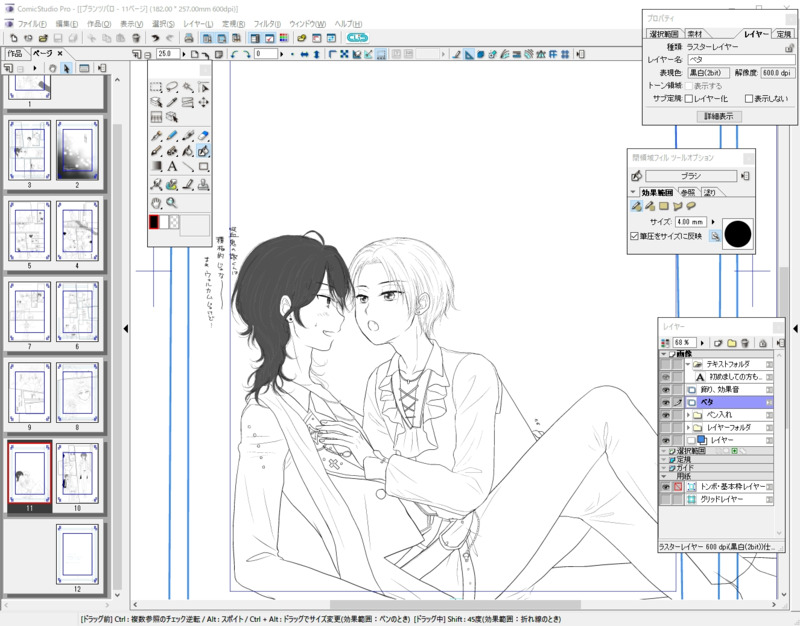Toggle visibility of 飾り、効果音 layer

665,390
